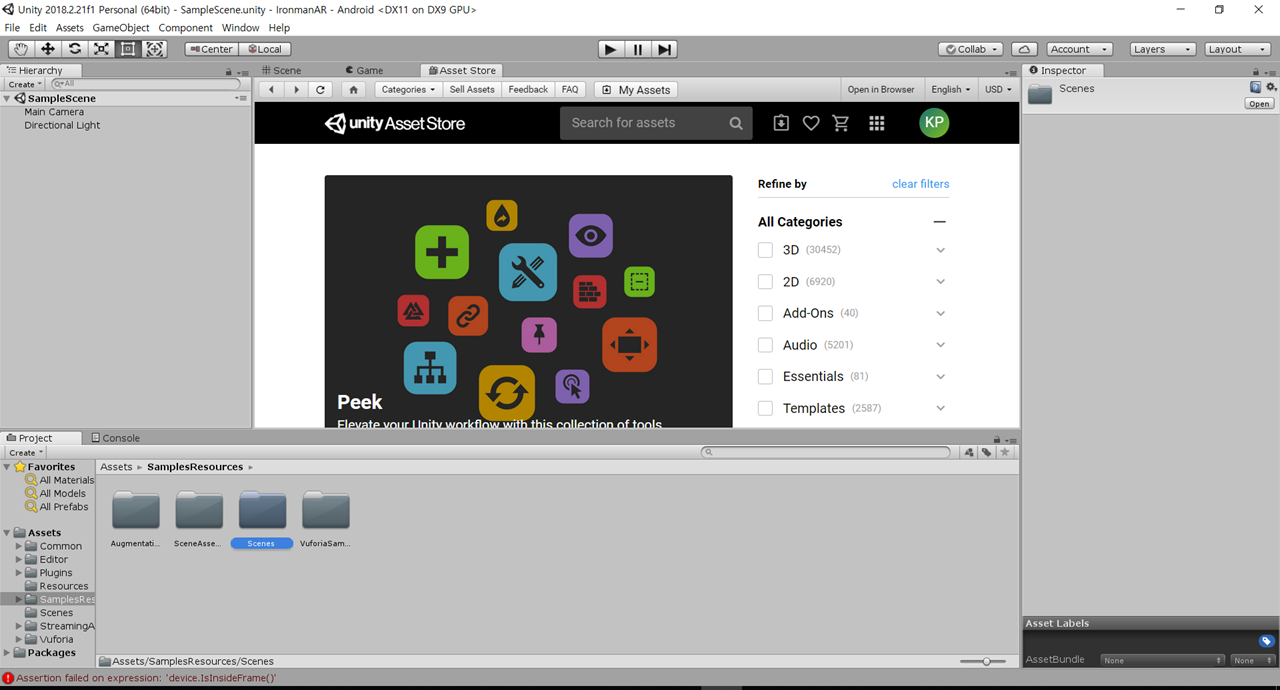
Task: Select the combined Transform tool
Action: tap(155, 49)
